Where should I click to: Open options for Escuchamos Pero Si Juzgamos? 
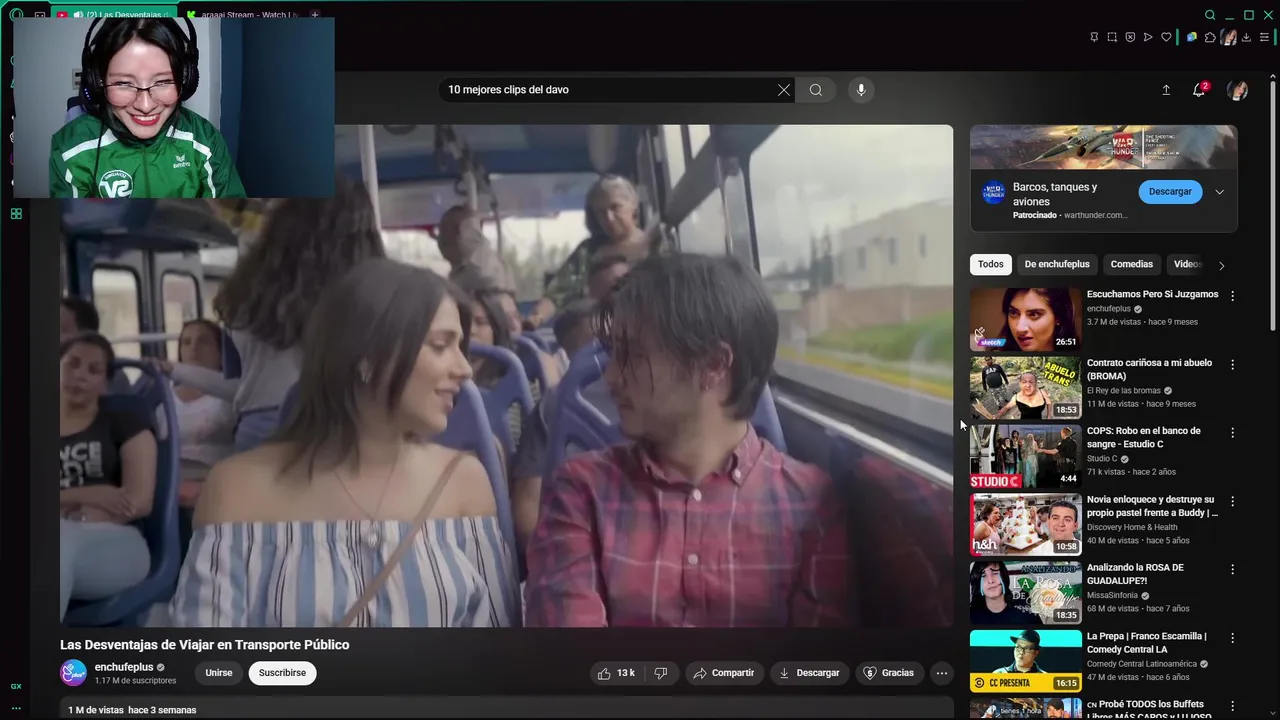pyautogui.click(x=1232, y=296)
